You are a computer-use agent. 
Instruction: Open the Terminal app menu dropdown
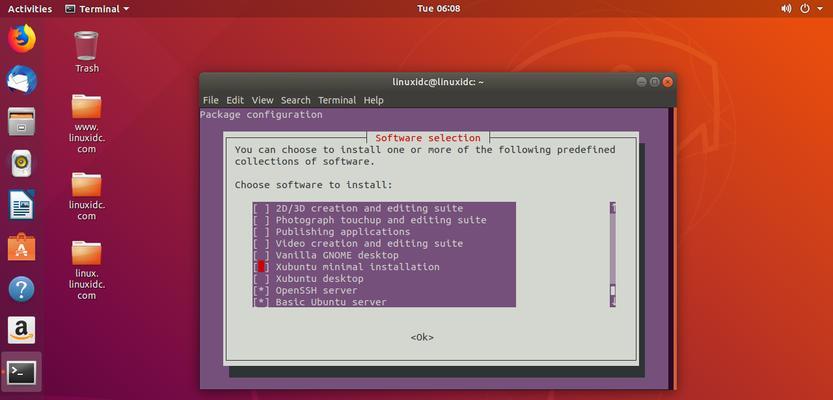click(x=97, y=8)
